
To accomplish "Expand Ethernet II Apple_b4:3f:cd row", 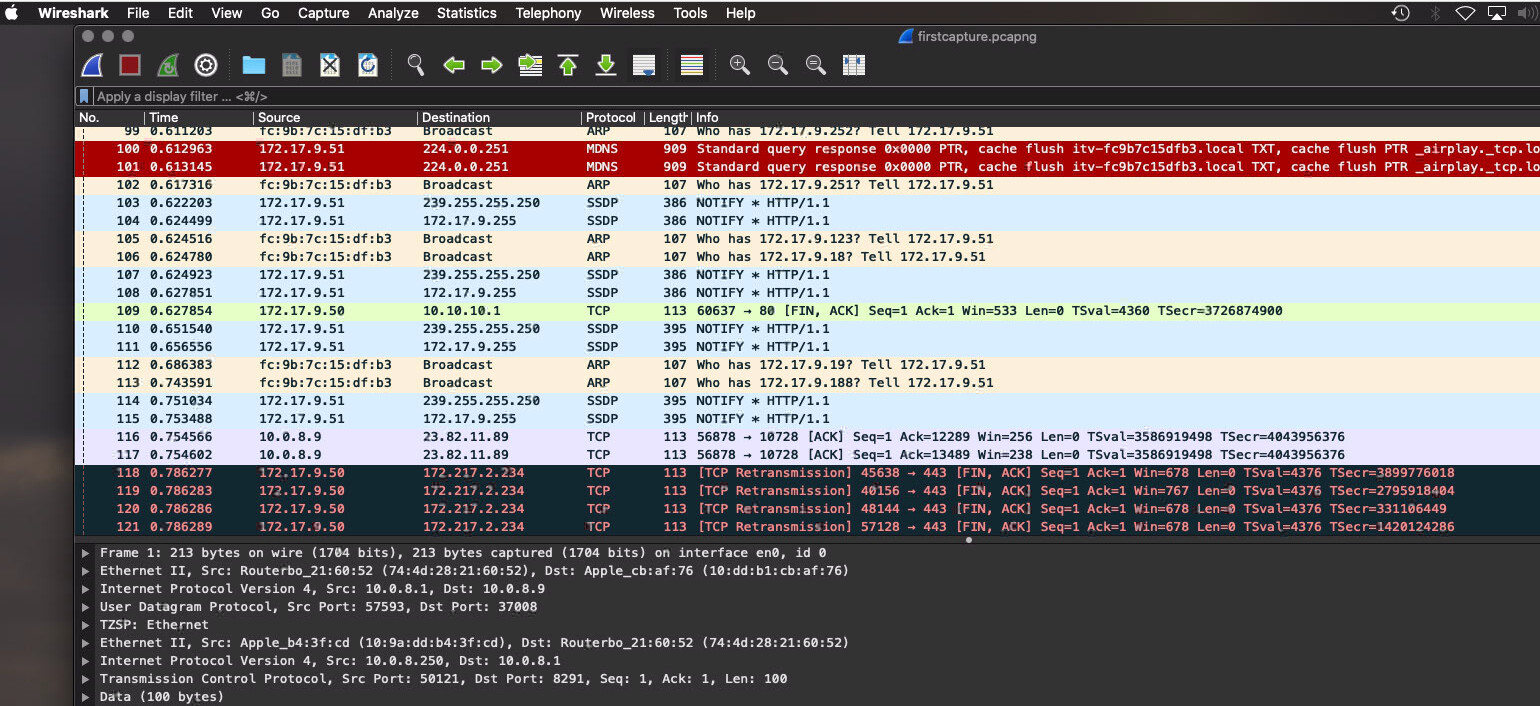I will click(x=86, y=642).
